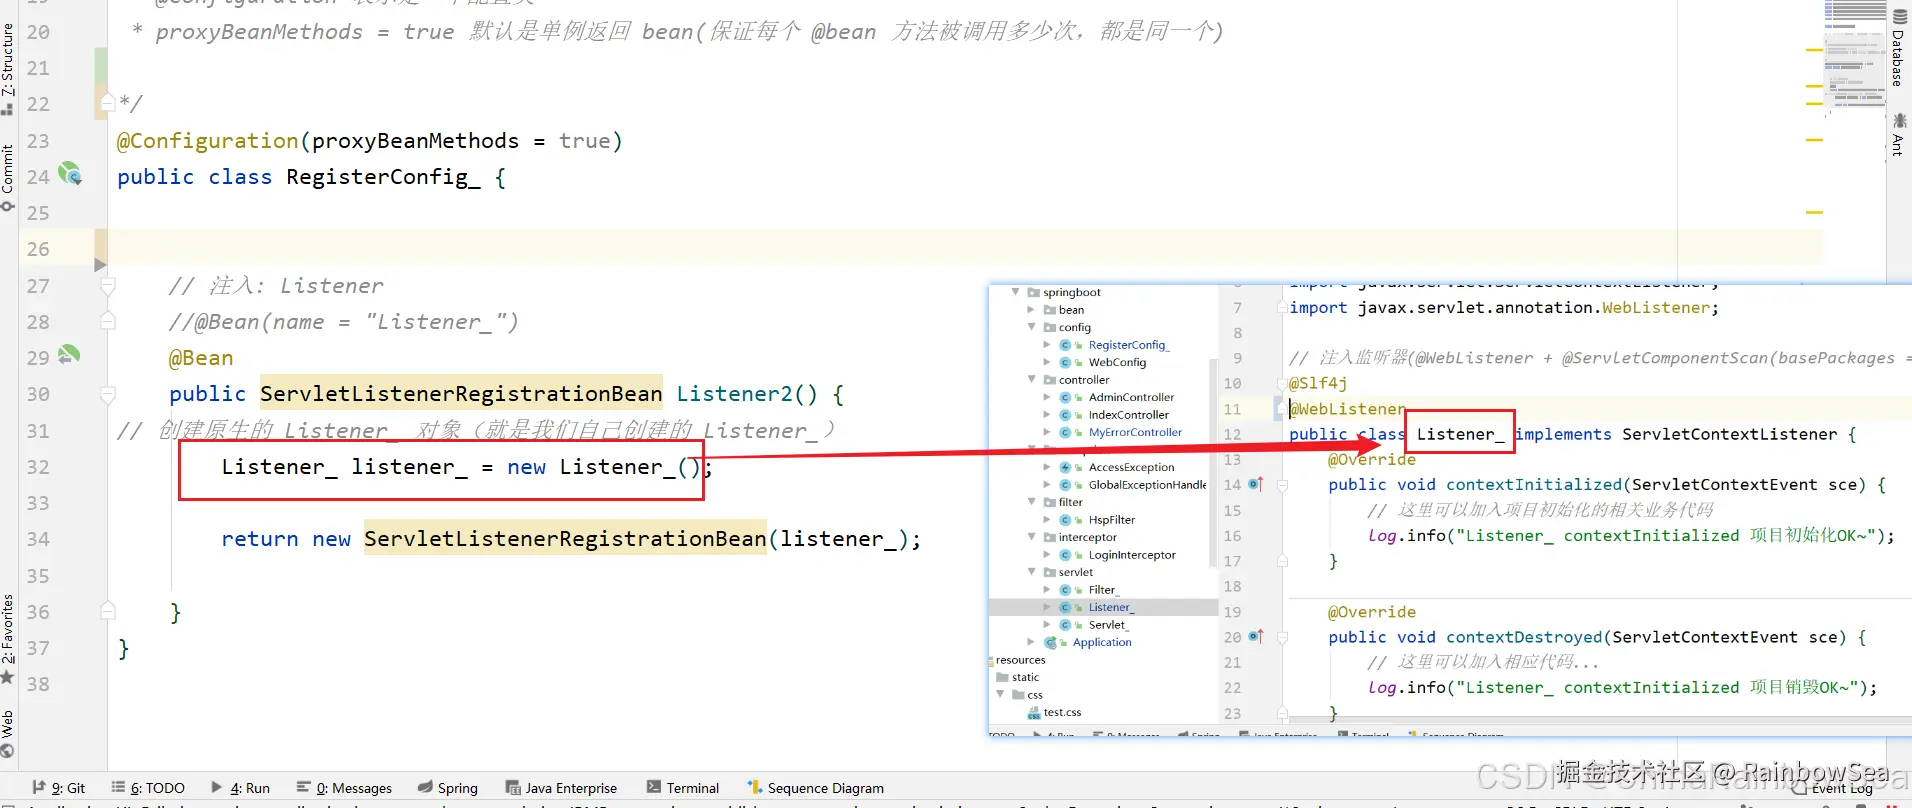Click the Spring bean gutter icon on line 29
Viewport: 1912px width, 808px height.
[69, 355]
